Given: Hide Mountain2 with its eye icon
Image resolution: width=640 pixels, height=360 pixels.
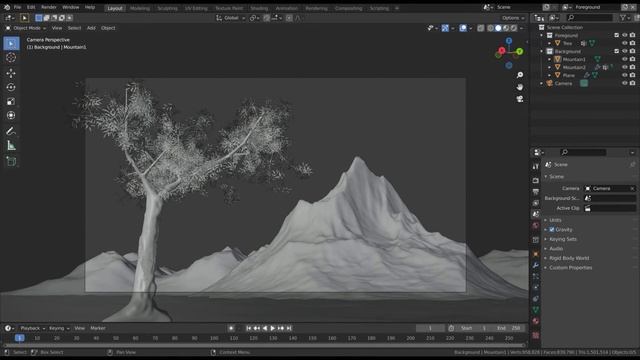Looking at the screenshot, I should [624, 67].
